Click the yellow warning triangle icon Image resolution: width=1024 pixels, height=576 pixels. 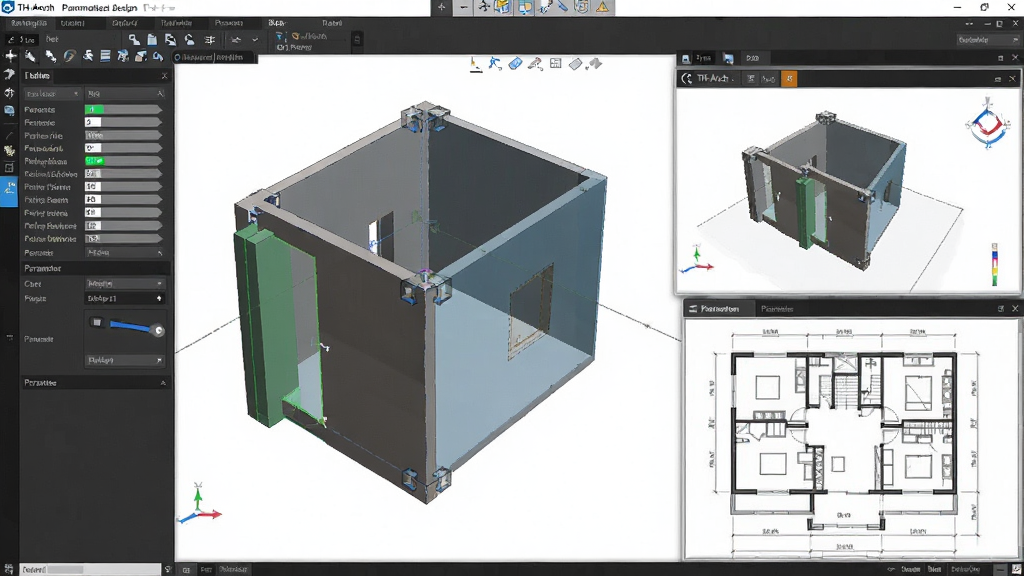point(602,7)
